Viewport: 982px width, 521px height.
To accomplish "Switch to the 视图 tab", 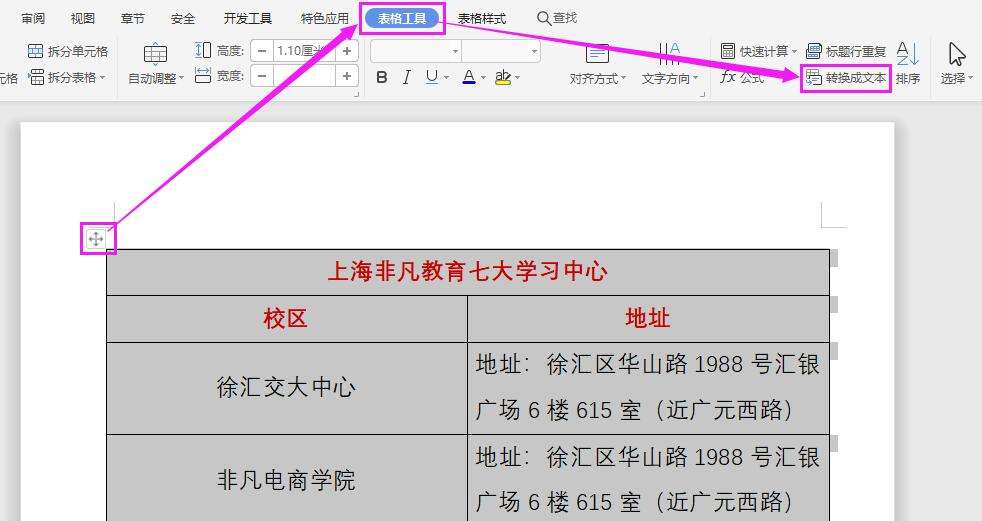I will (83, 19).
